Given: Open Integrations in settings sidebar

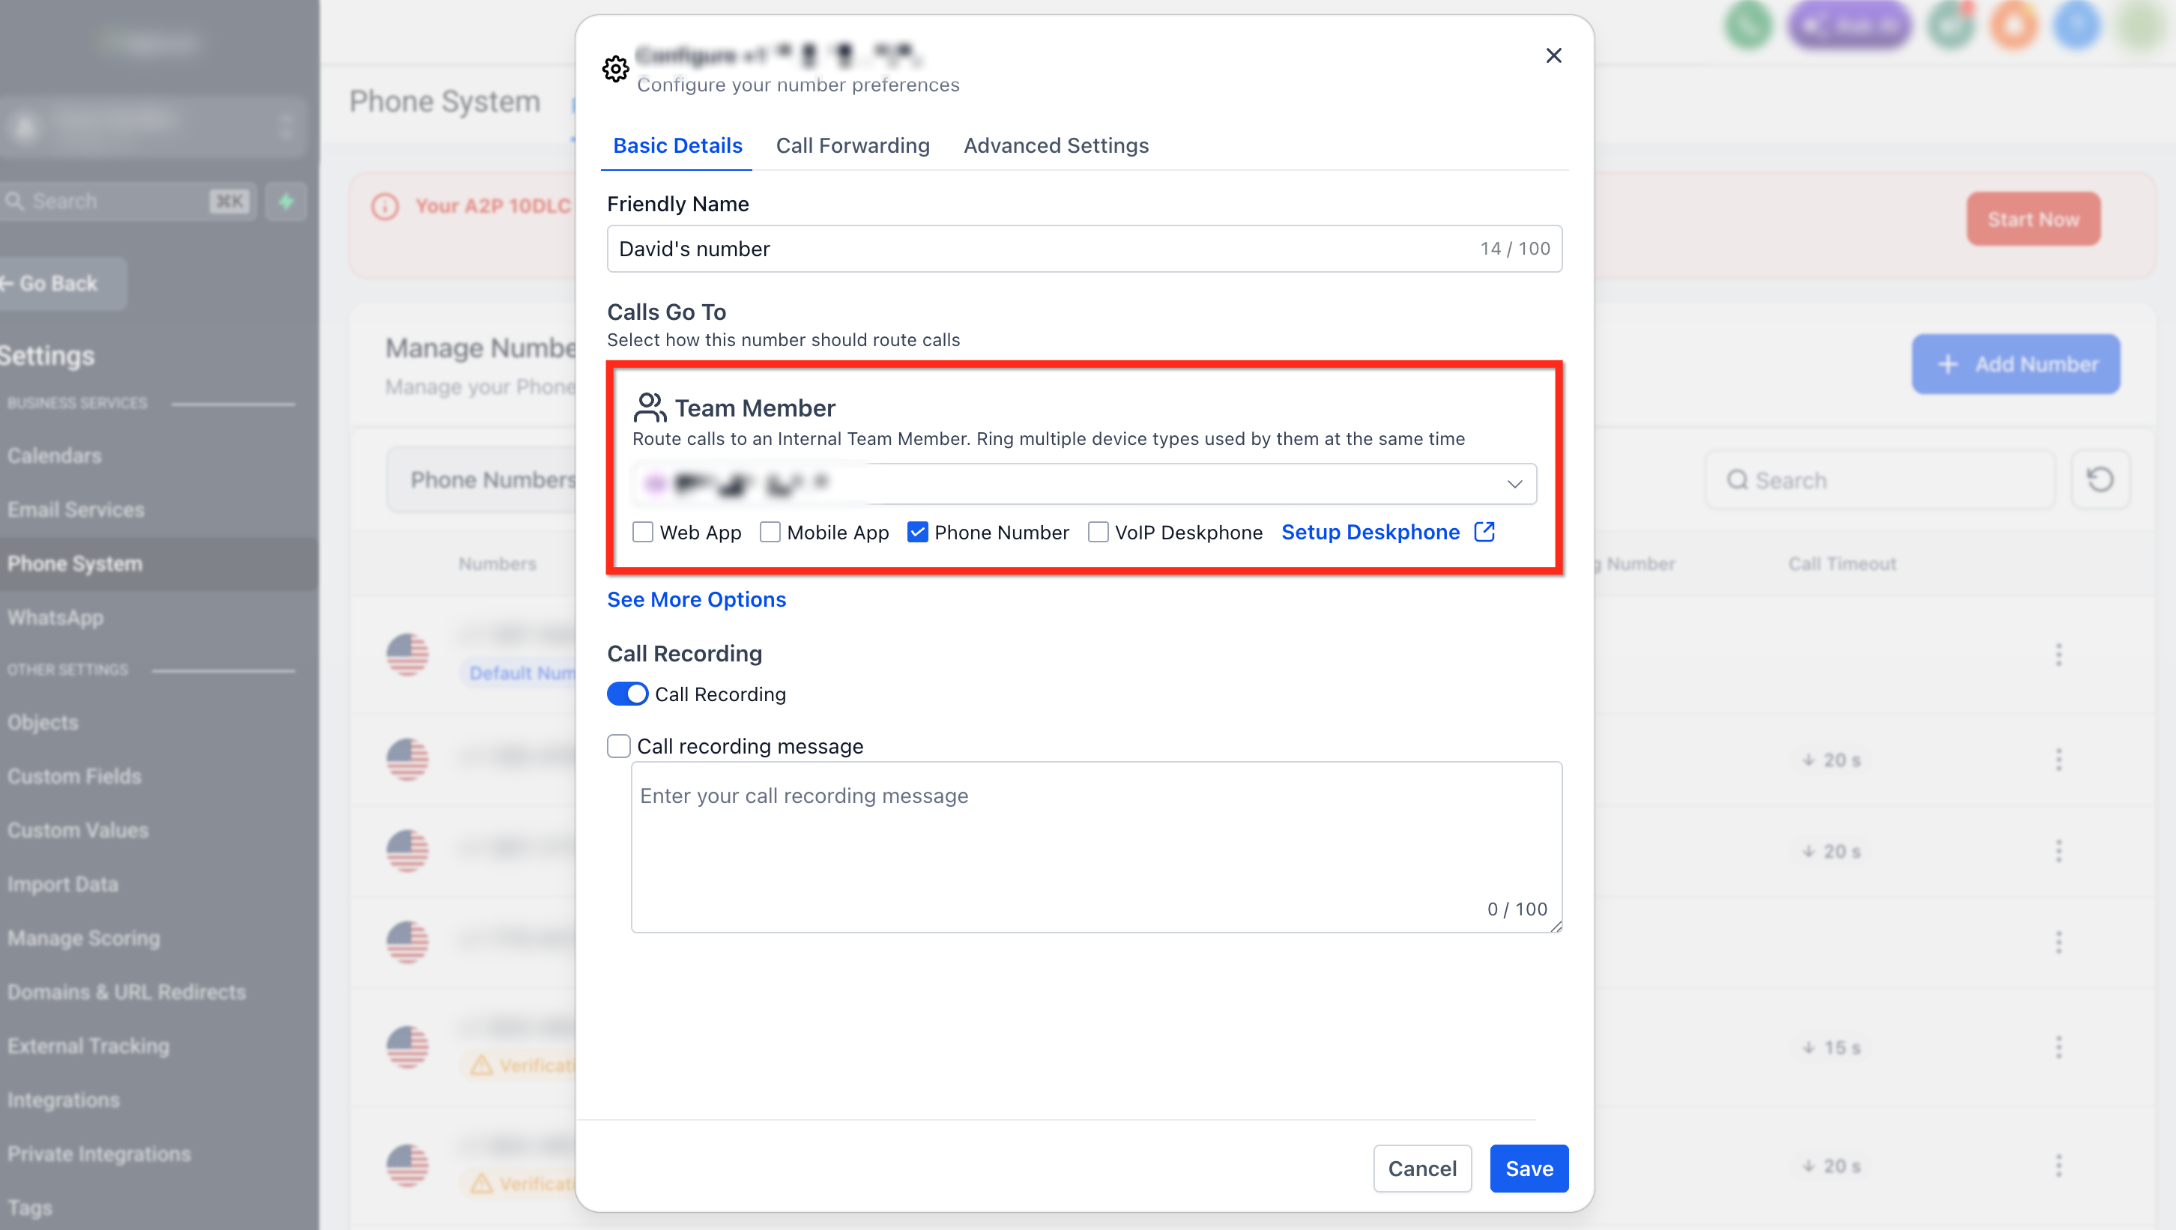Looking at the screenshot, I should click(x=64, y=1100).
